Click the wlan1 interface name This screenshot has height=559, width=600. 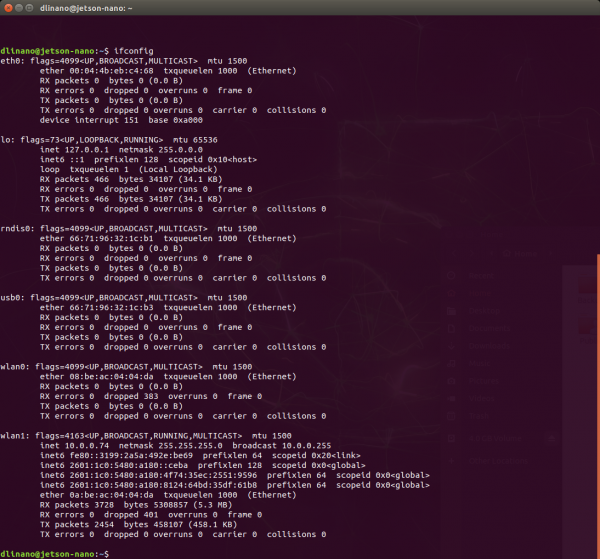point(13,436)
